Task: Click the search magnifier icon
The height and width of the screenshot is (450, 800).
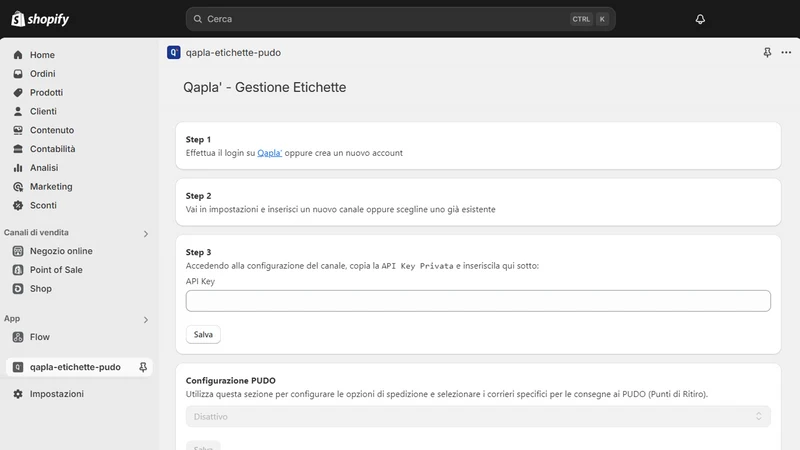Action: [x=197, y=19]
